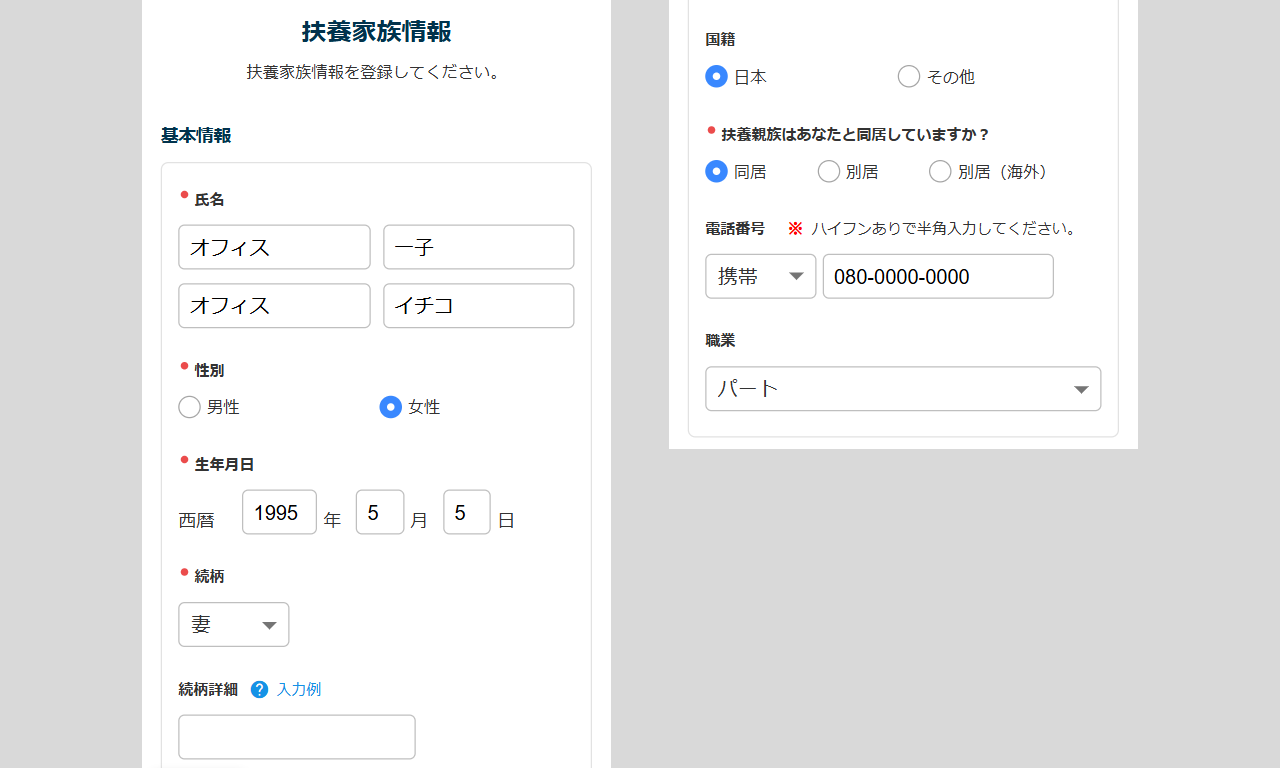
Task: Click the first name field containing 一子
Action: click(479, 247)
